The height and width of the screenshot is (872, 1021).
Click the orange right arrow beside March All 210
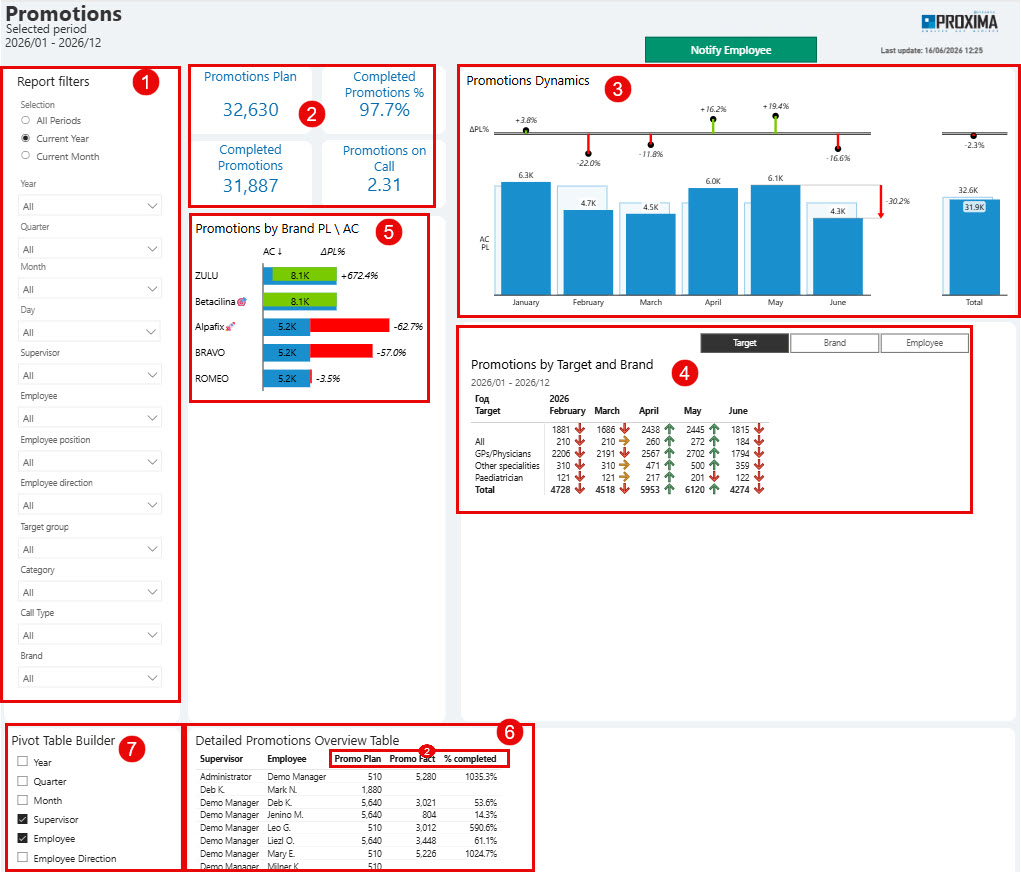point(624,441)
